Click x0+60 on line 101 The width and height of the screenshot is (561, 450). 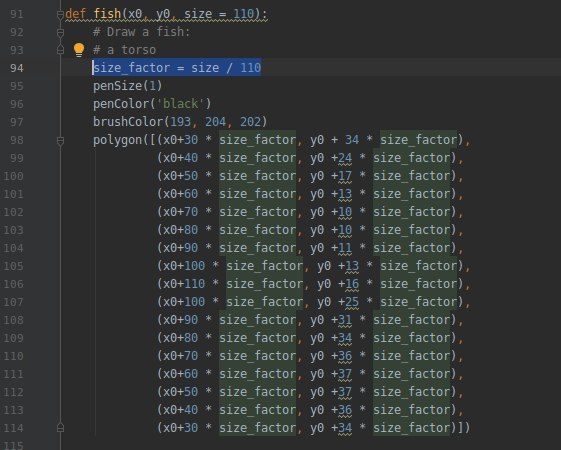click(x=180, y=194)
